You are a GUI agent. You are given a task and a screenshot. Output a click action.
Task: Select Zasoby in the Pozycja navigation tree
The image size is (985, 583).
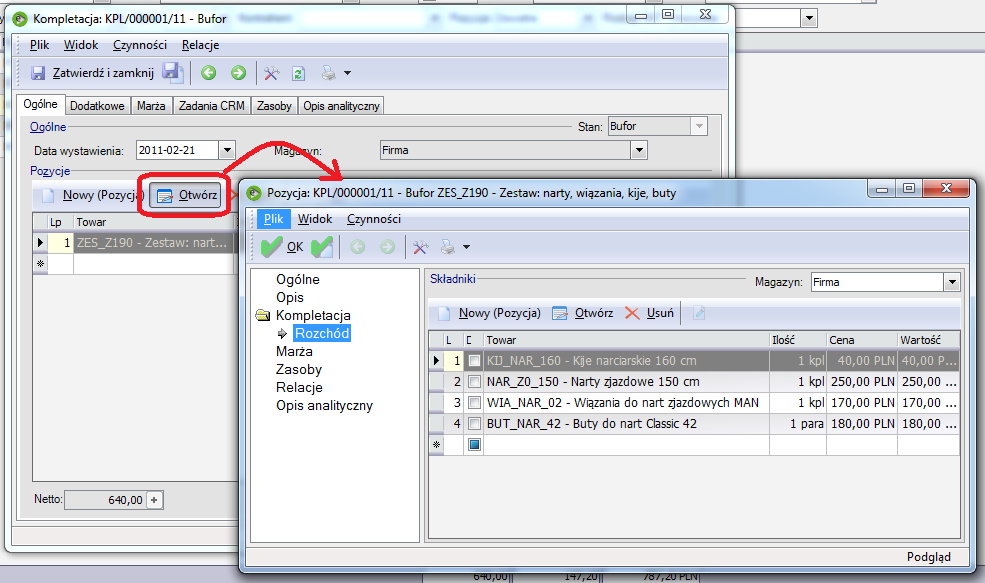(x=298, y=369)
